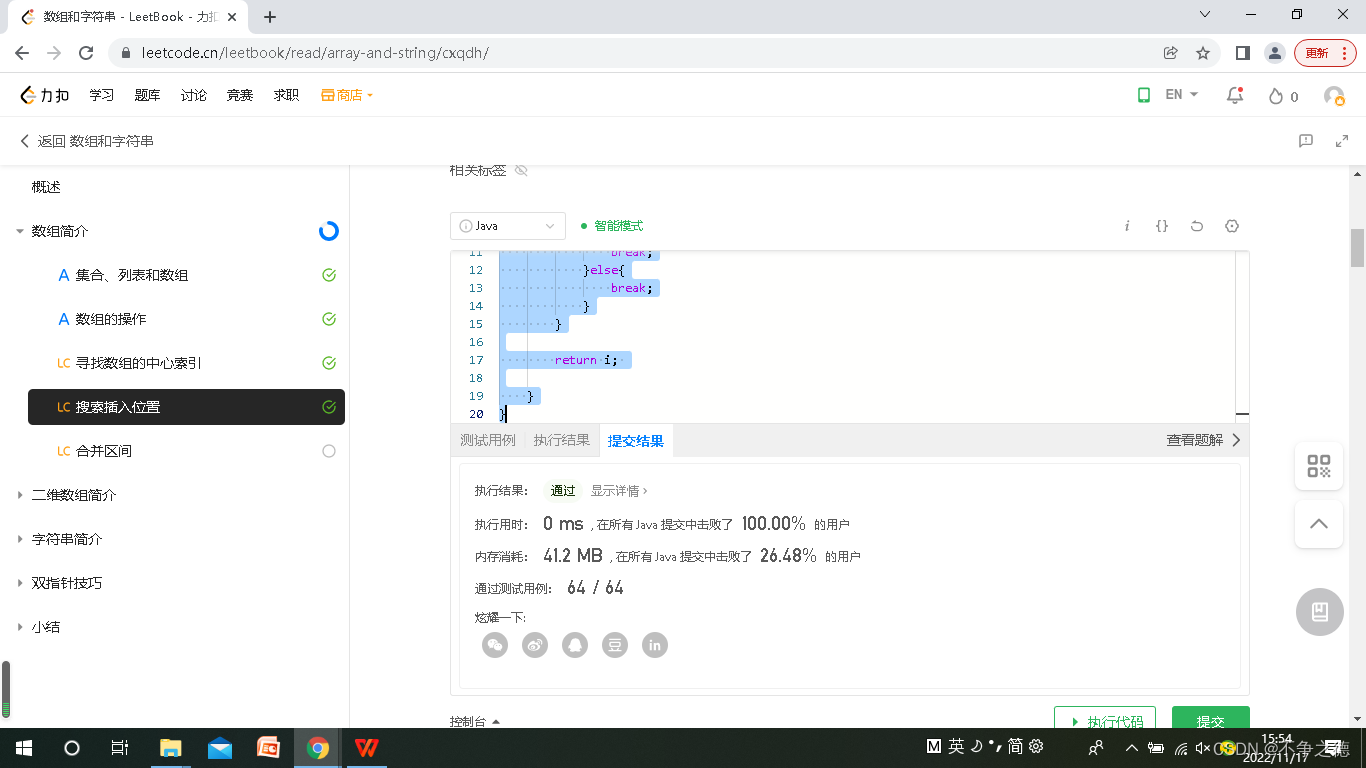The width and height of the screenshot is (1366, 768).
Task: Share result to QQ
Action: [x=575, y=645]
